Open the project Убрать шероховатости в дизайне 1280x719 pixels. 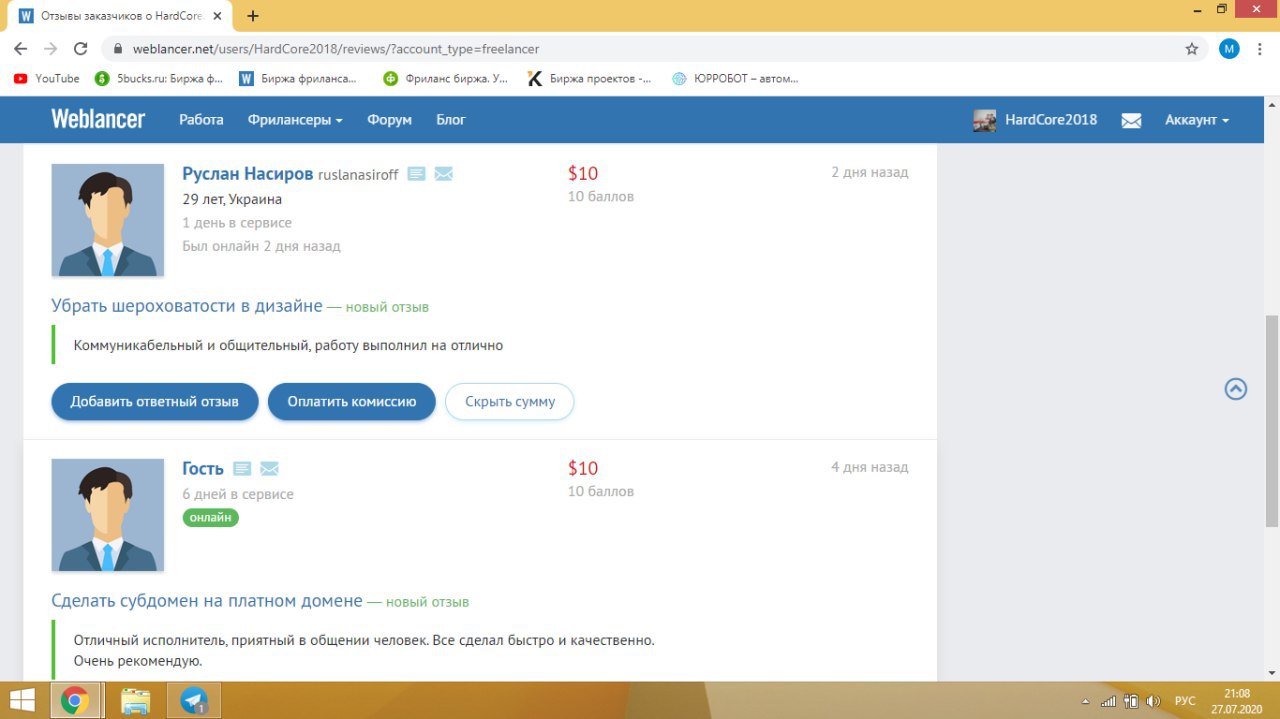(187, 306)
